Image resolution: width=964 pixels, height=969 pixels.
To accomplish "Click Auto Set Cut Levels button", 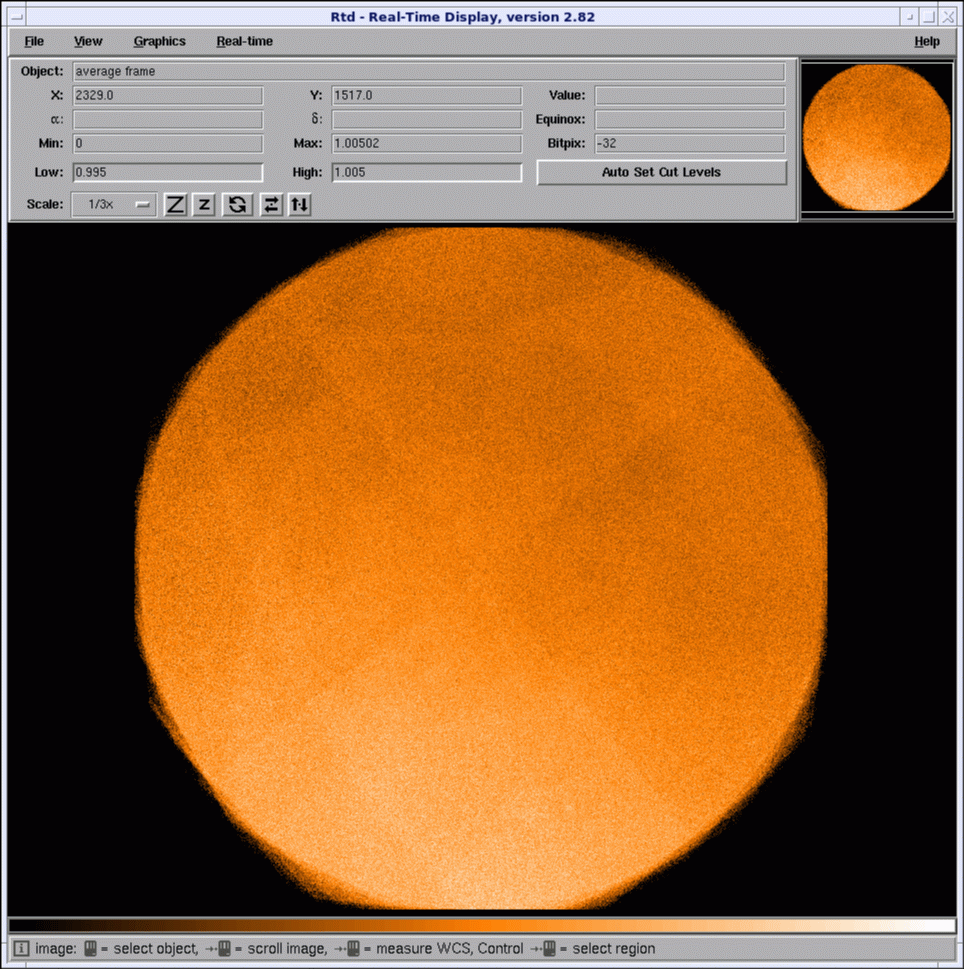I will [661, 172].
